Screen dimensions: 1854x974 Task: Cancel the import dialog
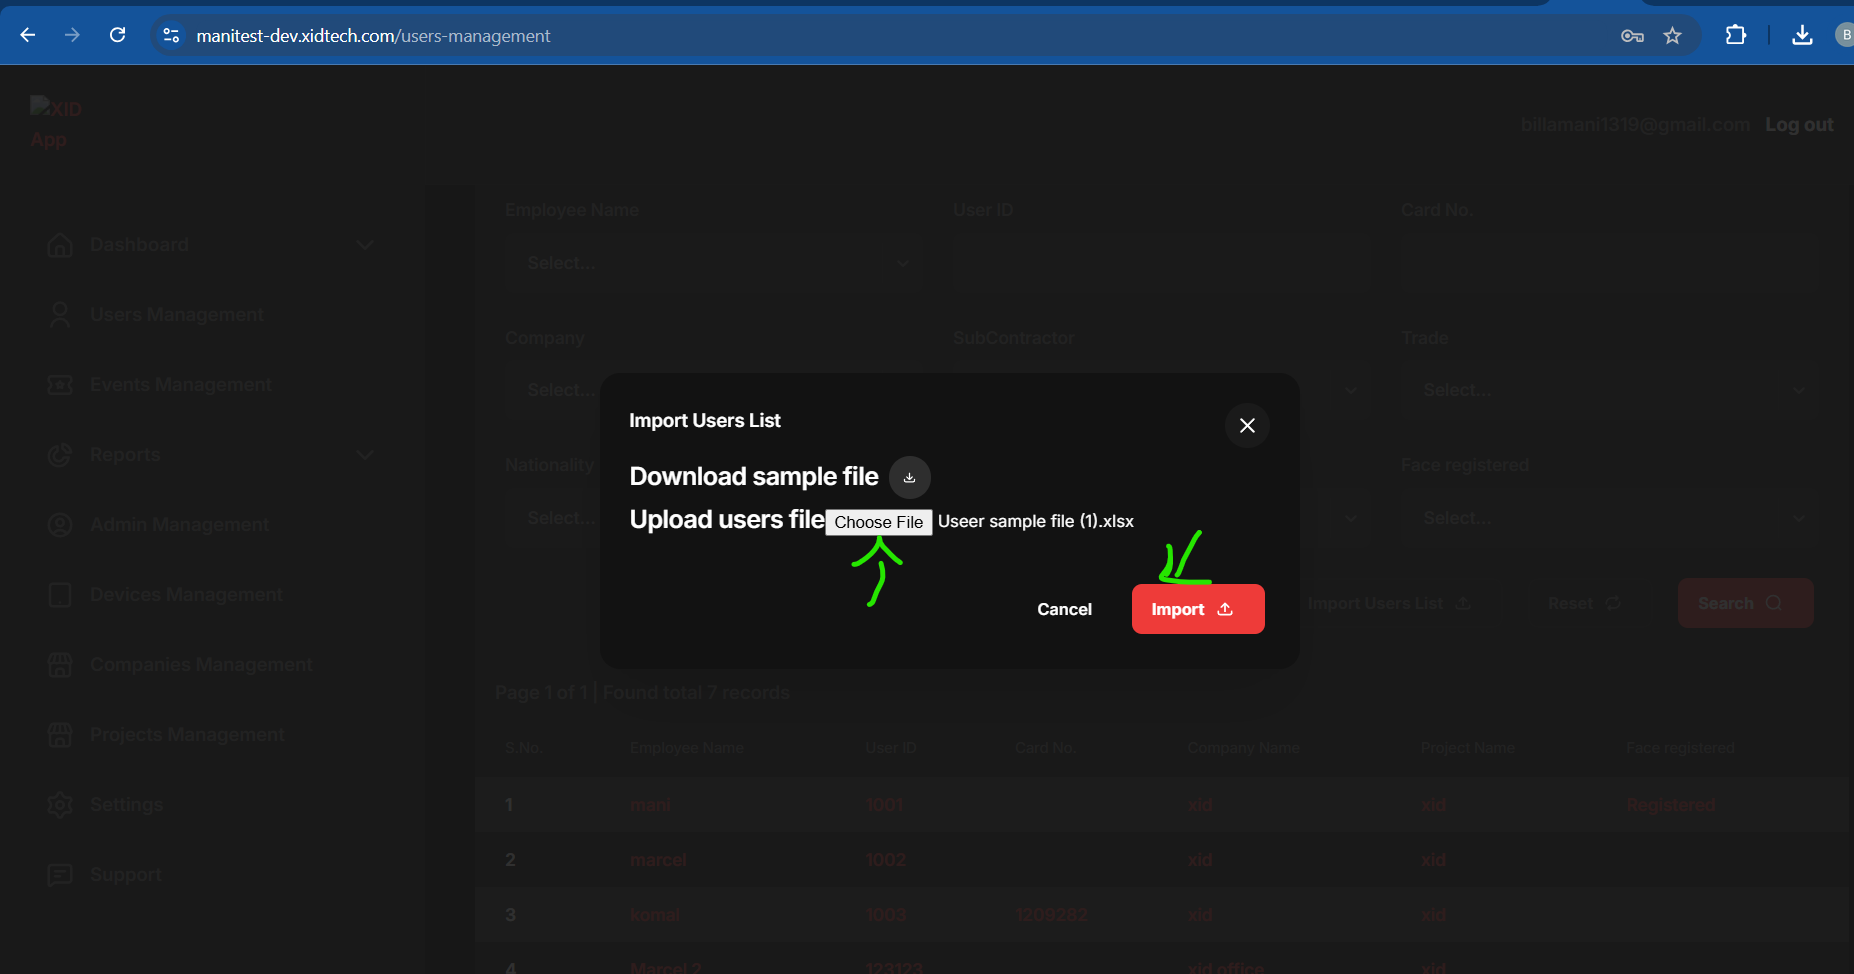[x=1064, y=609]
